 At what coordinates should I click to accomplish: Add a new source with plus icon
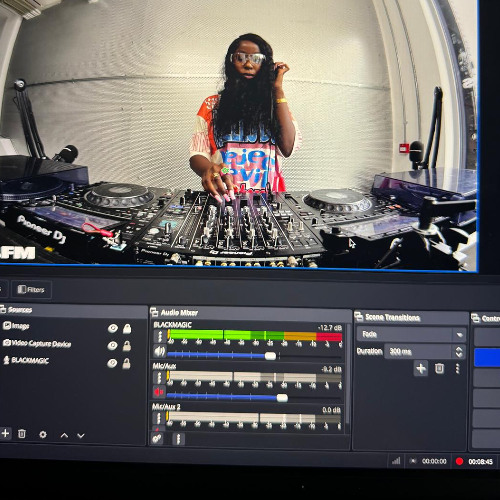[x=5, y=433]
